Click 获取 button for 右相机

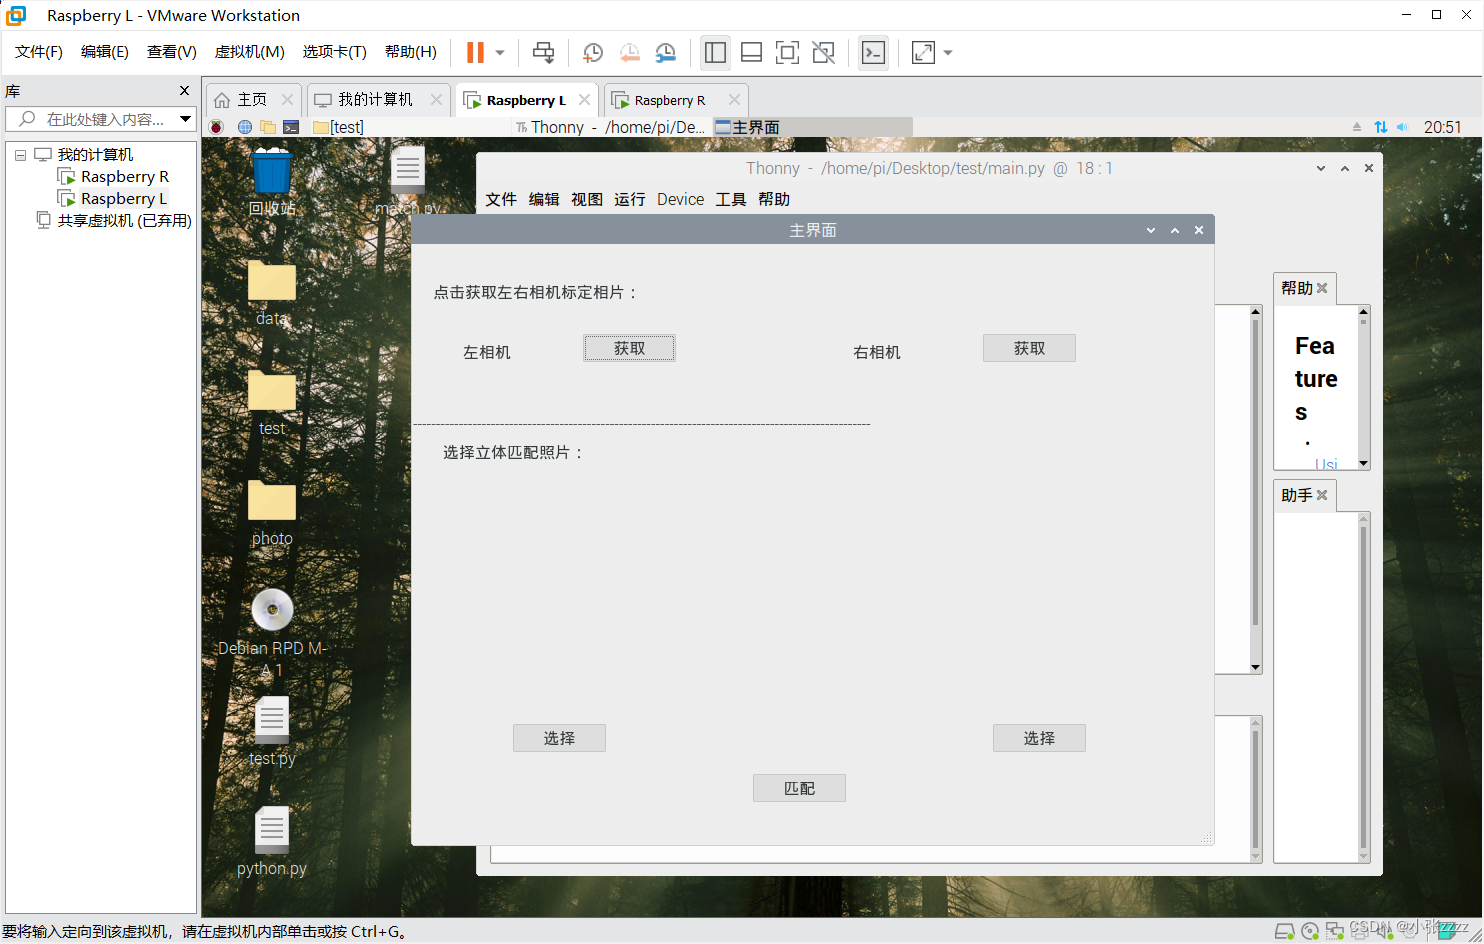click(1029, 348)
